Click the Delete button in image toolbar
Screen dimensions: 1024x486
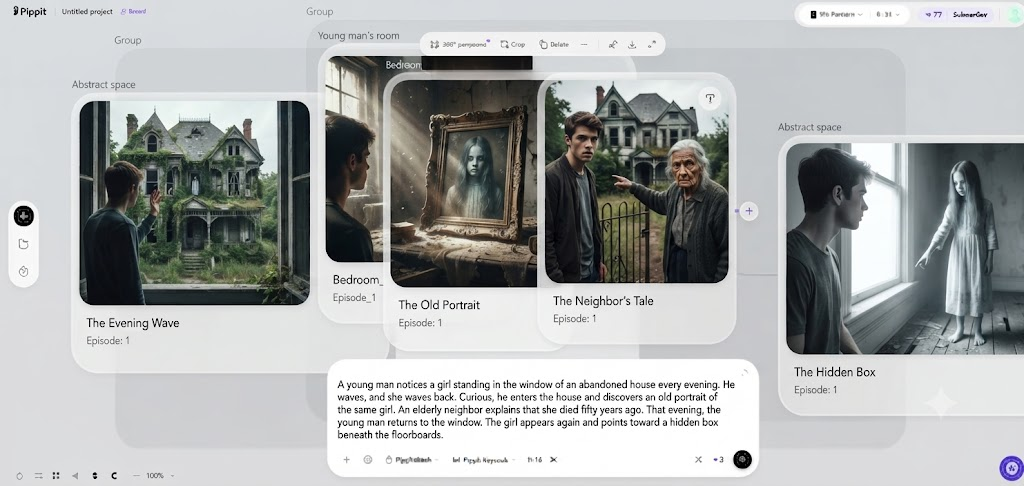coord(554,44)
